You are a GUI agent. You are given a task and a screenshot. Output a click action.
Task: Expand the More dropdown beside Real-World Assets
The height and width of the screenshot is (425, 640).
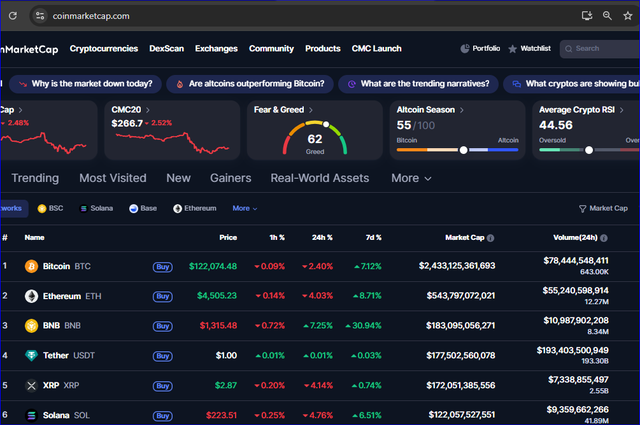click(x=411, y=178)
